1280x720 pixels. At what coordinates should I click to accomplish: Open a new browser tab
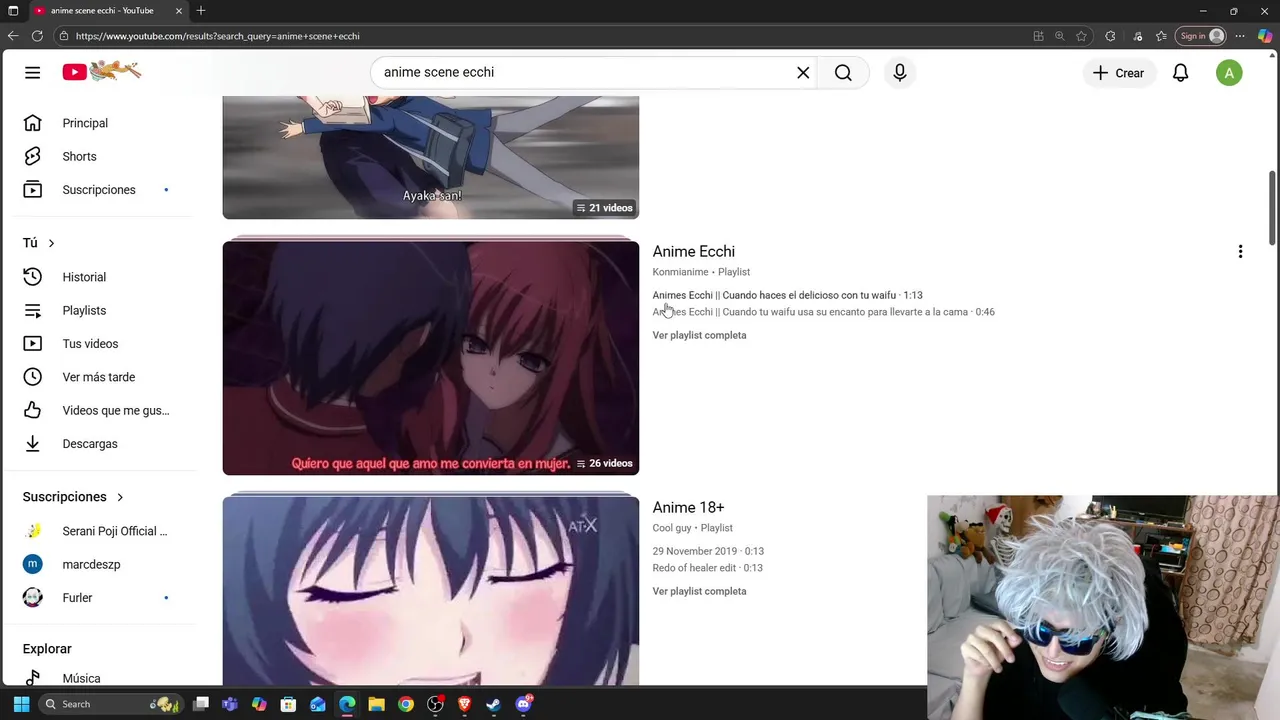(201, 10)
